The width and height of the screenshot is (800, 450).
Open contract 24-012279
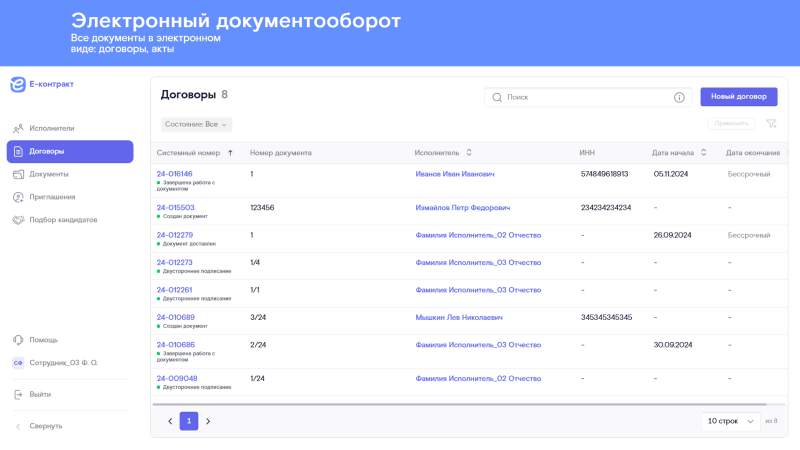tap(174, 235)
